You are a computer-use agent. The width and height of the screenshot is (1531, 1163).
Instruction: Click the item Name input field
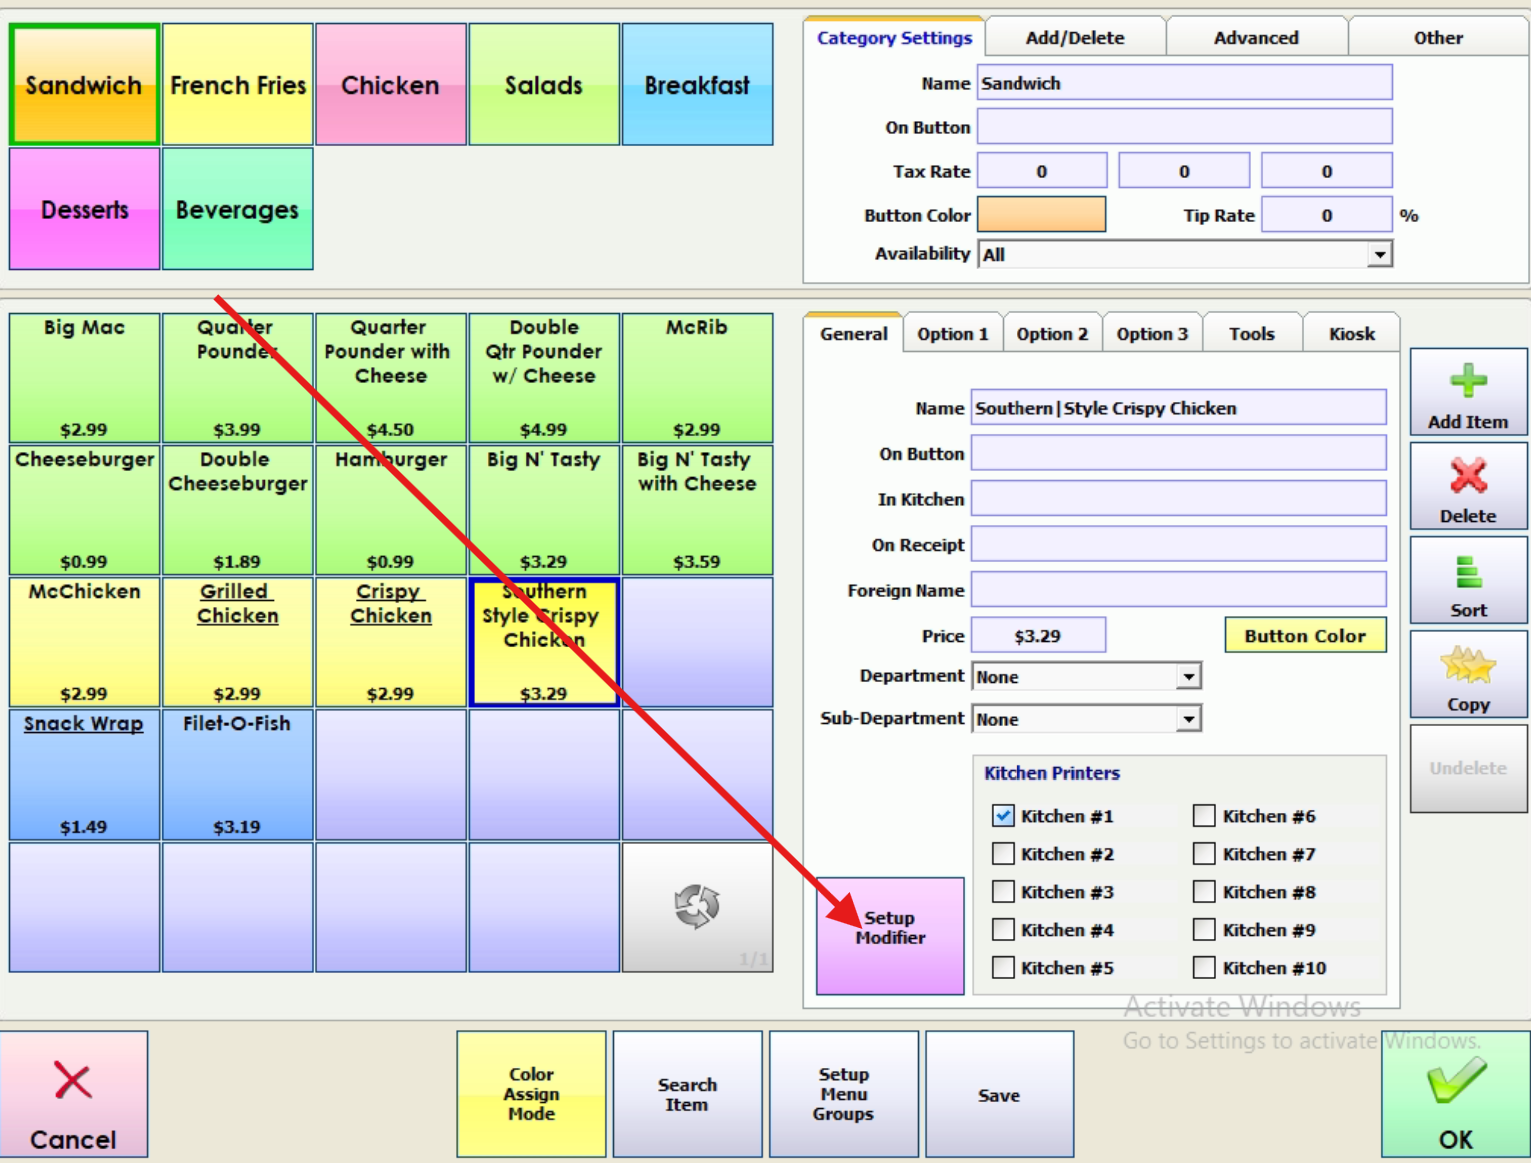[1178, 408]
